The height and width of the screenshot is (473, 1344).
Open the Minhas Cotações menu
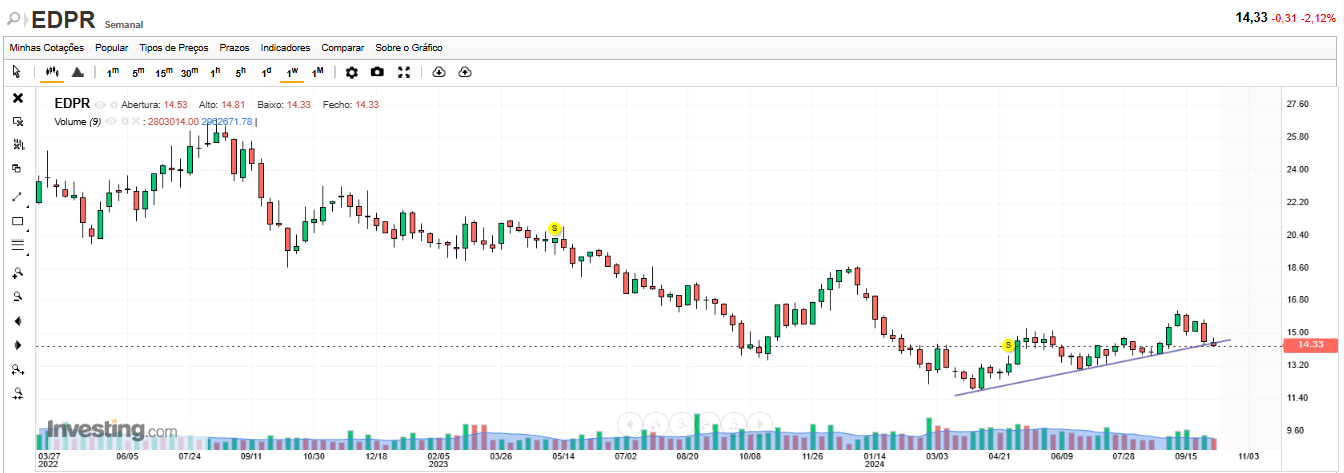point(47,47)
